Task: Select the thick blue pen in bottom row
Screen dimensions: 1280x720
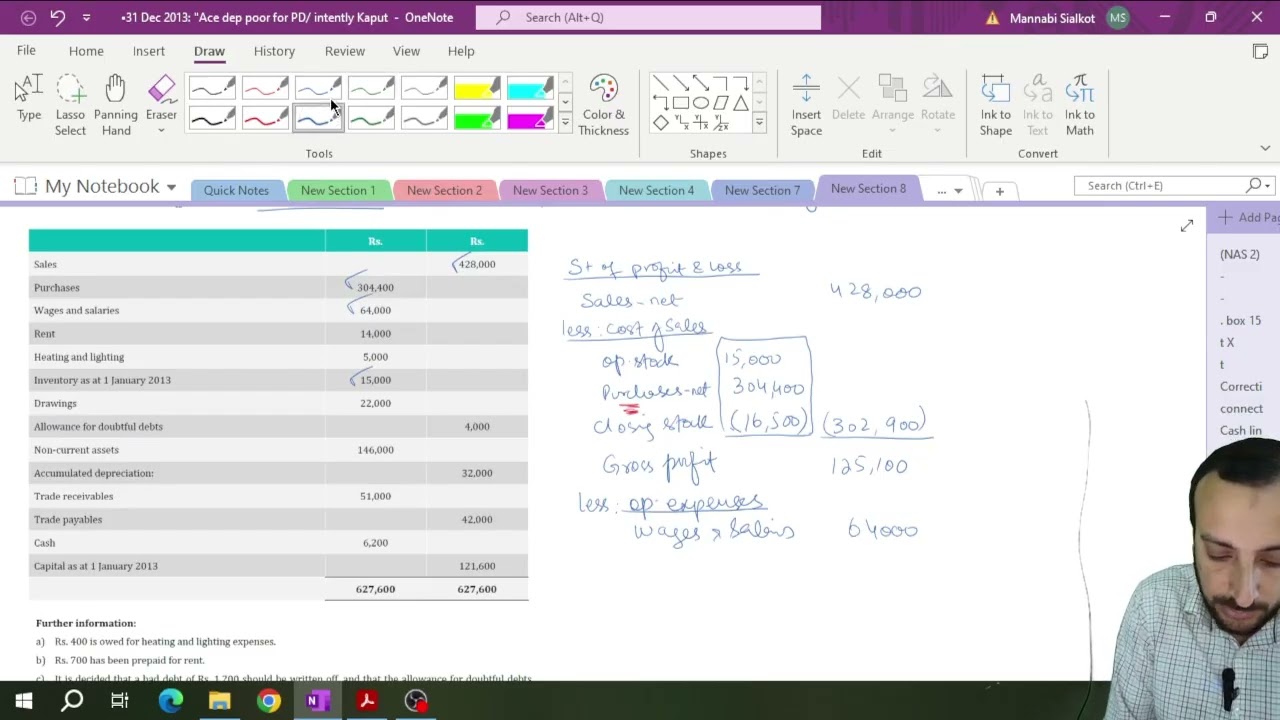Action: [x=318, y=119]
